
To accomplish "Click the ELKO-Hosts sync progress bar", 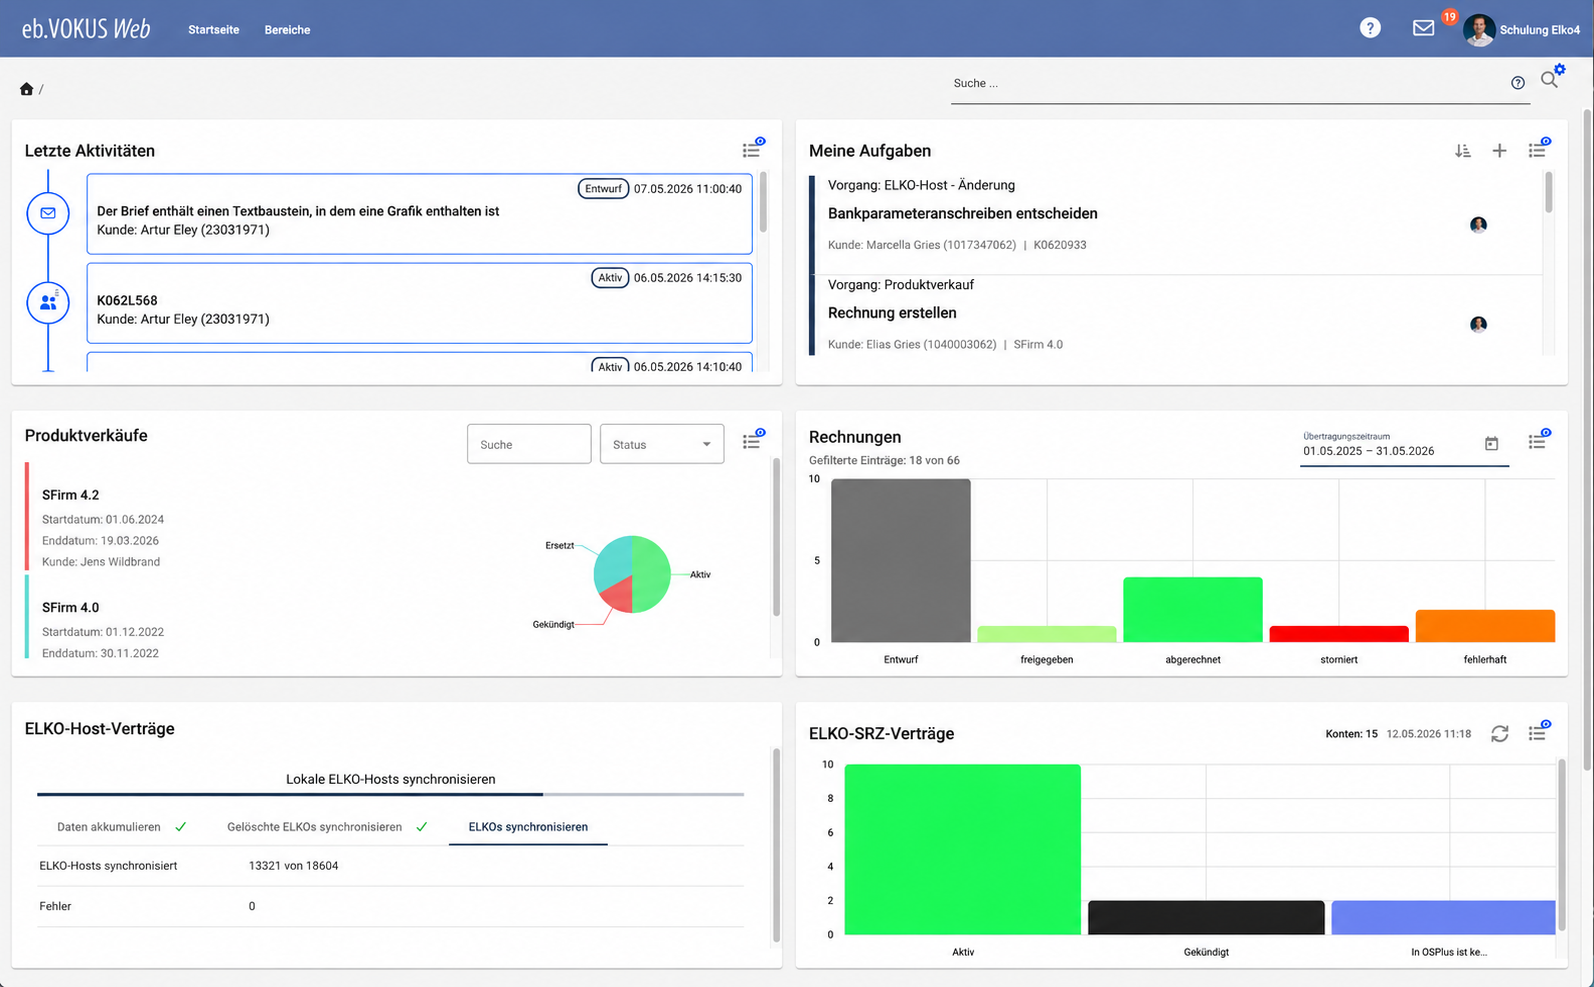I will point(390,794).
